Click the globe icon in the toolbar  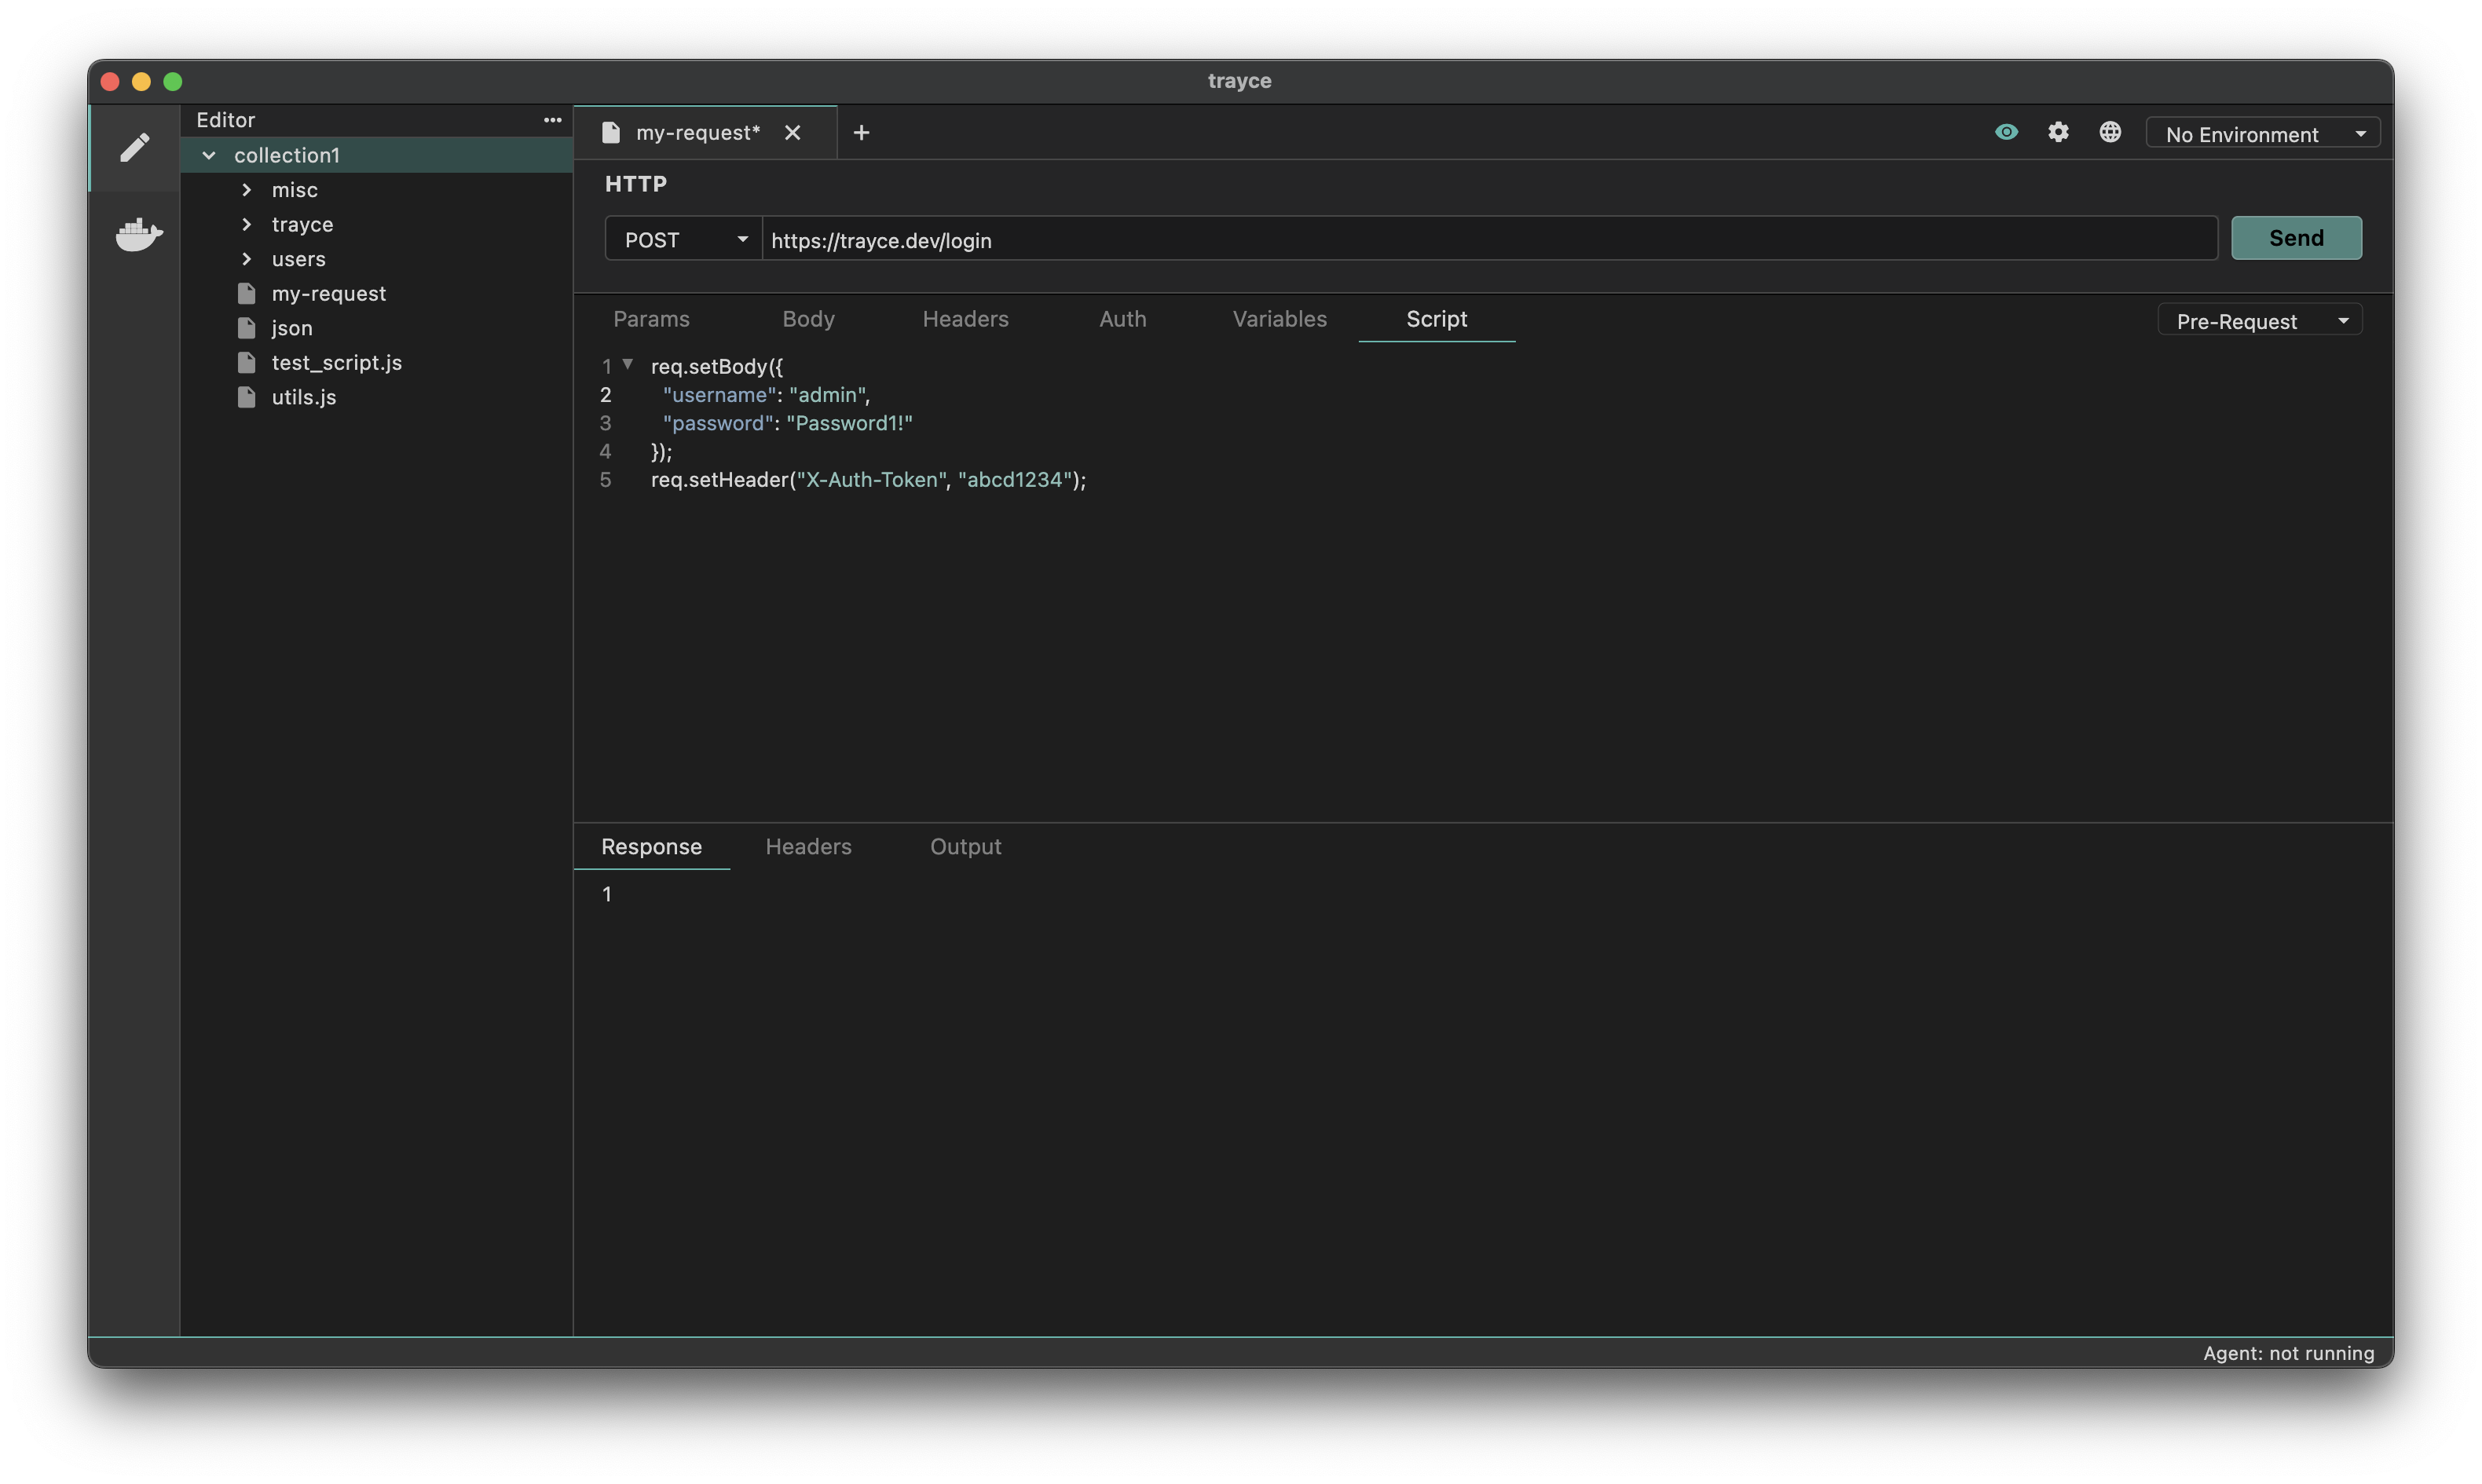point(2110,132)
